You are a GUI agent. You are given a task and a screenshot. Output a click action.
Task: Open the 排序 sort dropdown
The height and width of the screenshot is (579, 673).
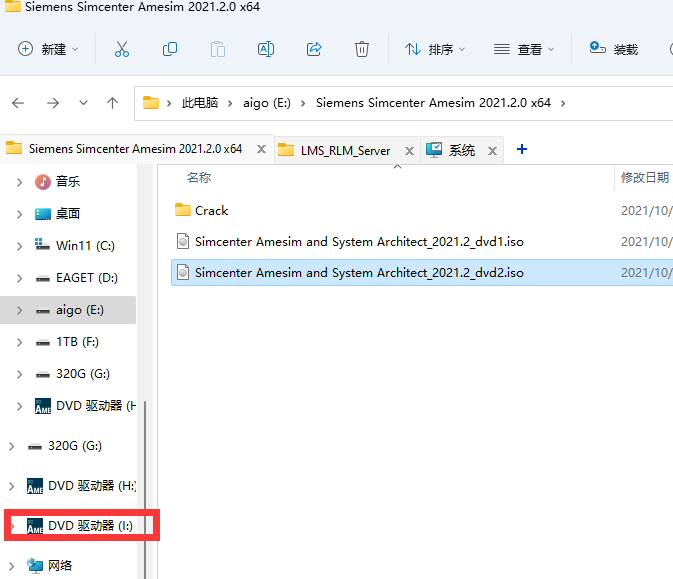[x=435, y=49]
